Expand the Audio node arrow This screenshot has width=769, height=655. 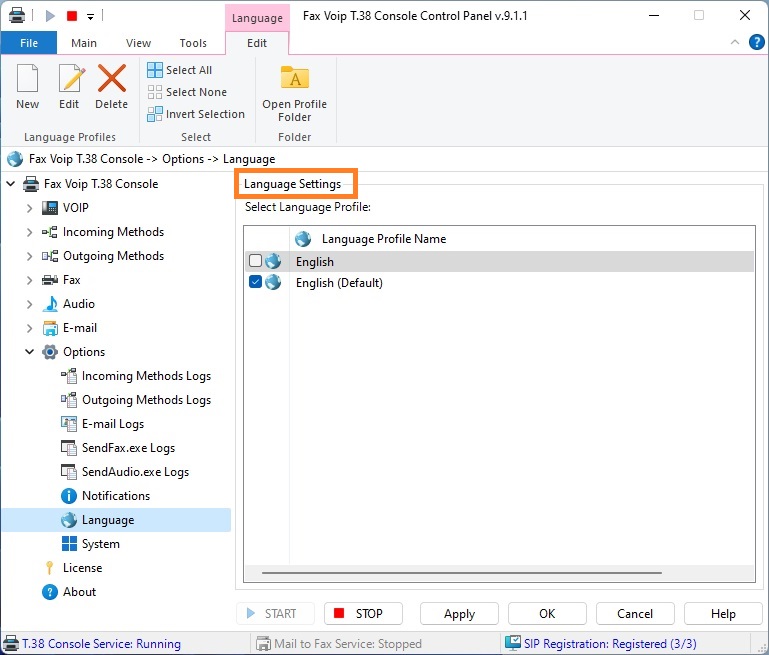pos(29,304)
